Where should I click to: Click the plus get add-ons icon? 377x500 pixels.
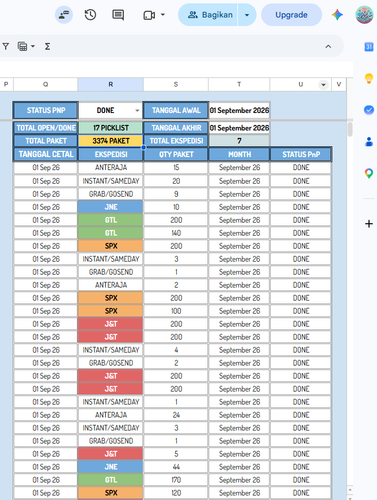click(x=369, y=224)
